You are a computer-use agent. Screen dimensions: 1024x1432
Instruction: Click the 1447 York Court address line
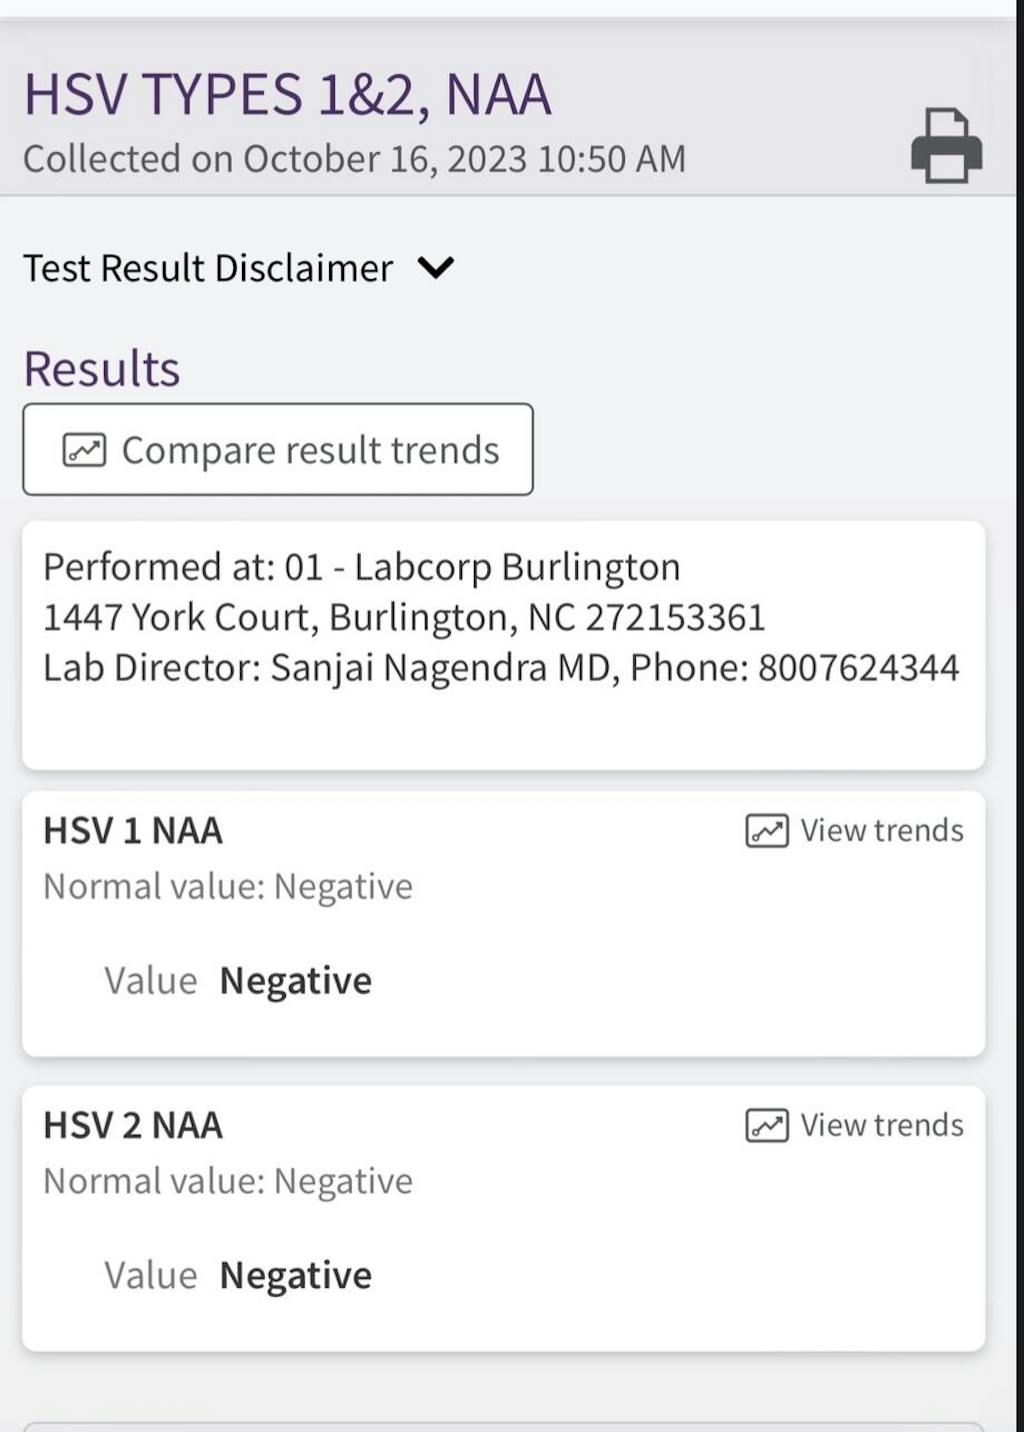click(x=403, y=618)
